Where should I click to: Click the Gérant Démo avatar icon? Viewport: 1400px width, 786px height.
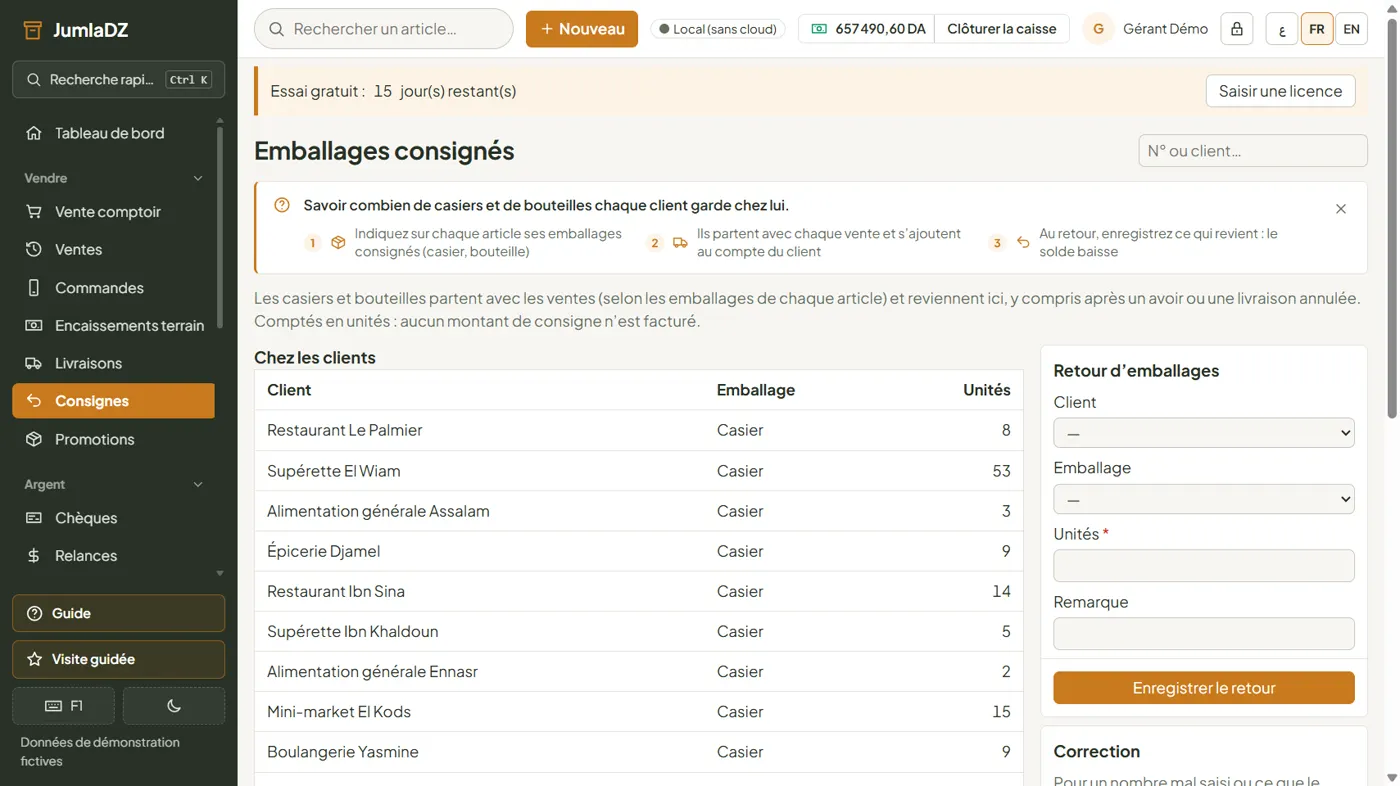click(x=1098, y=29)
